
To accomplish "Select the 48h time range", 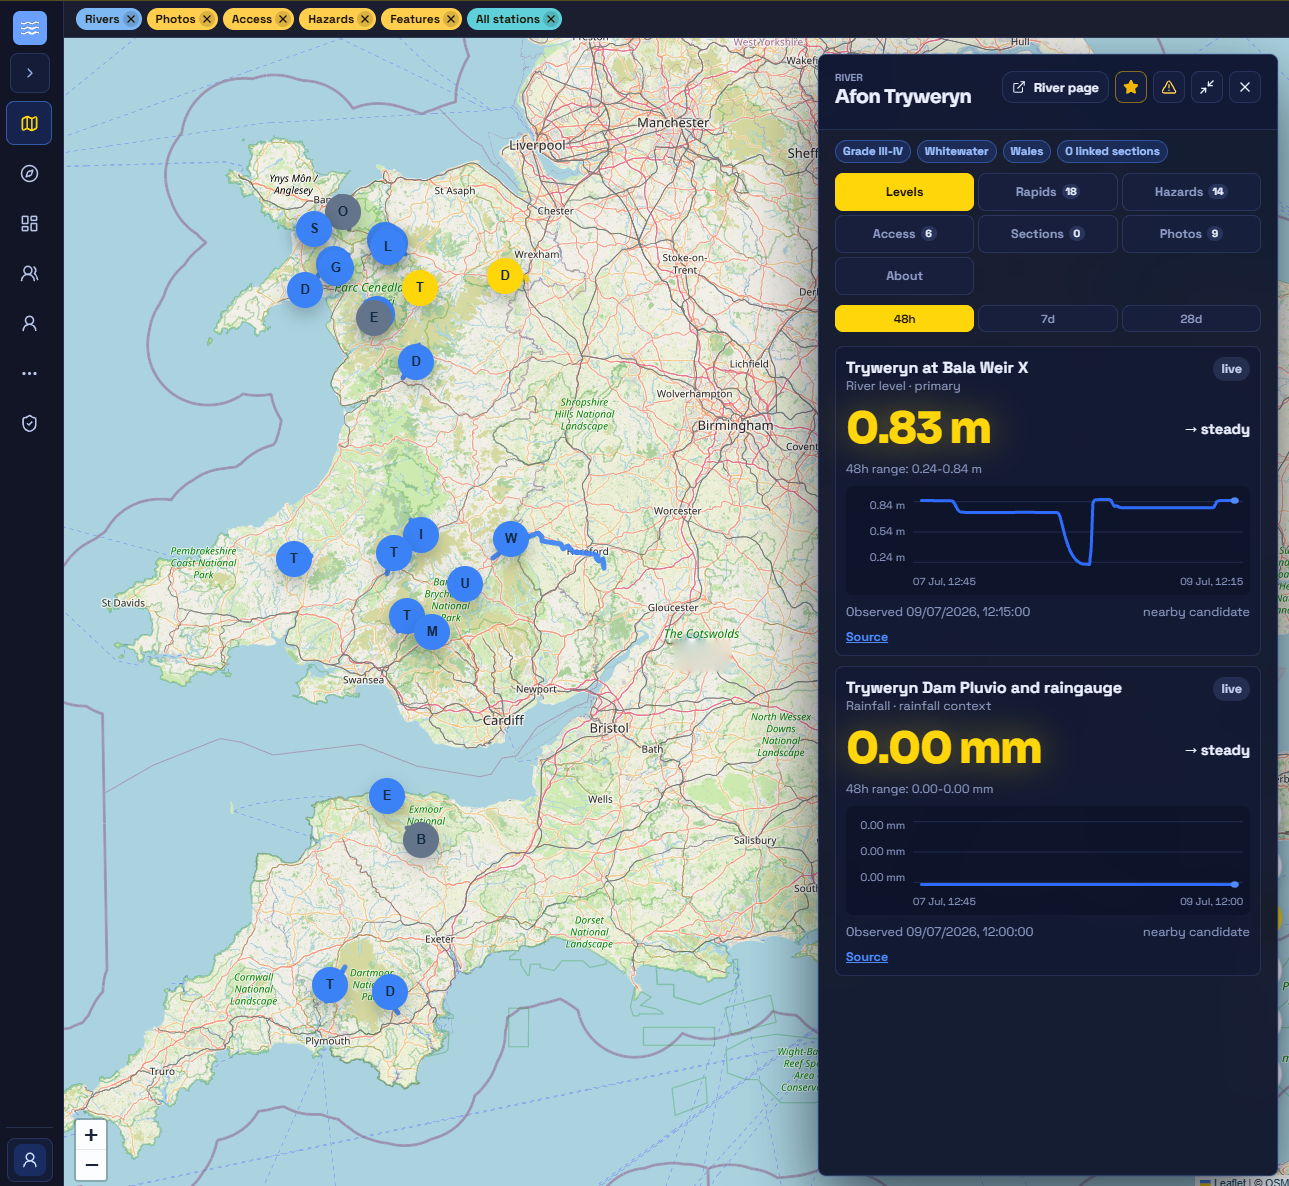I will pos(904,319).
